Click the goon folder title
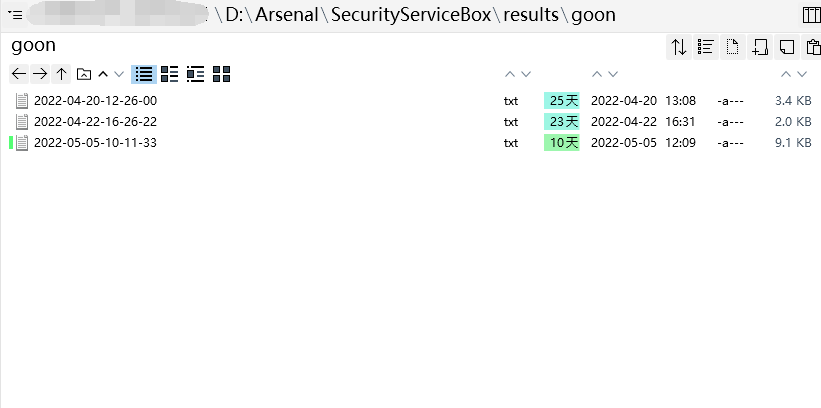 (34, 45)
